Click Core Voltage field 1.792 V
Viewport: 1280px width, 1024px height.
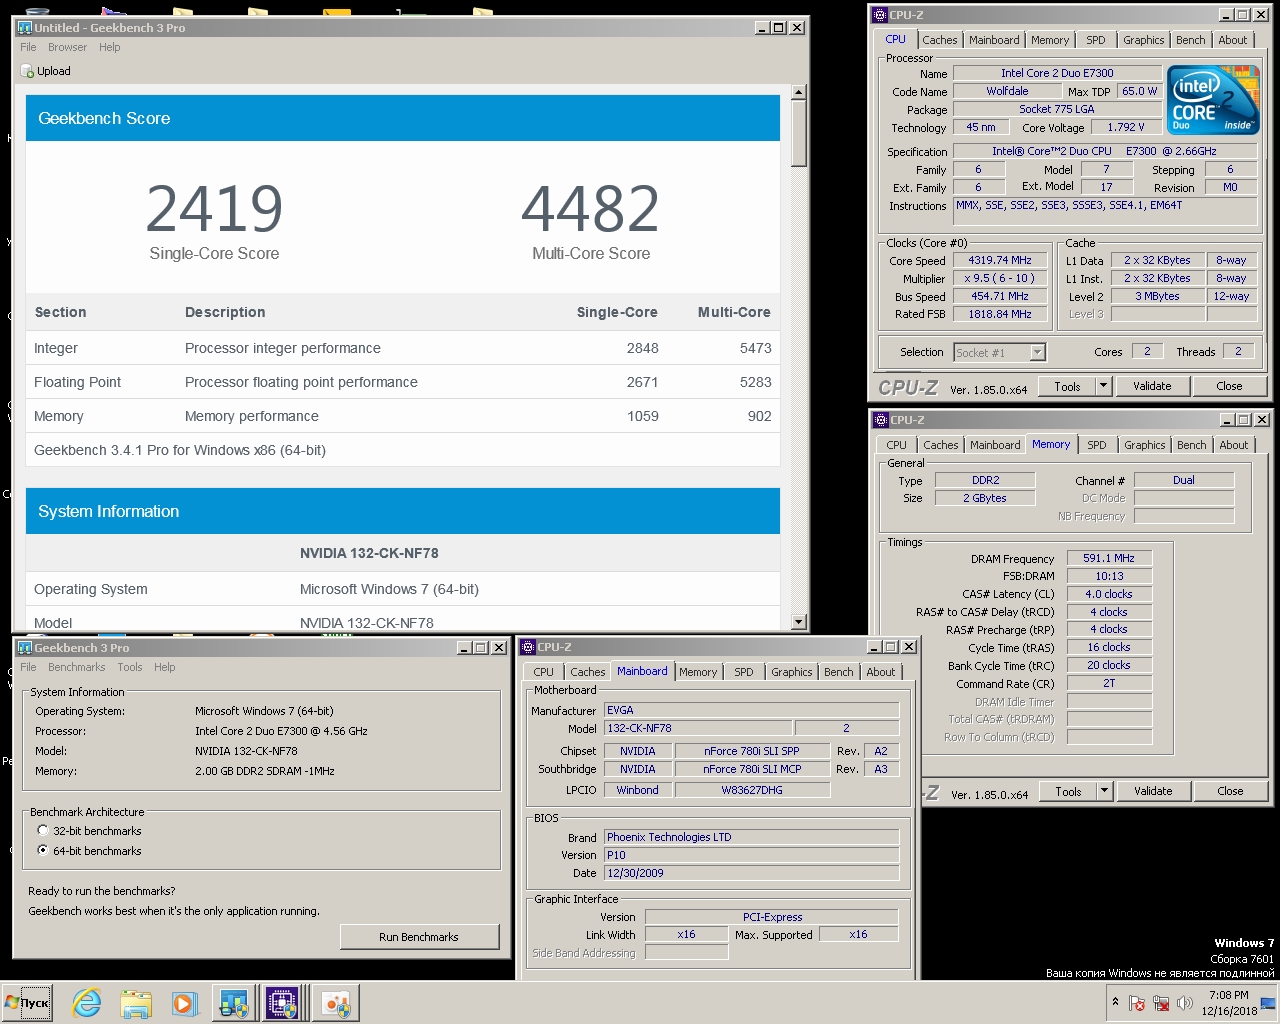point(1126,127)
